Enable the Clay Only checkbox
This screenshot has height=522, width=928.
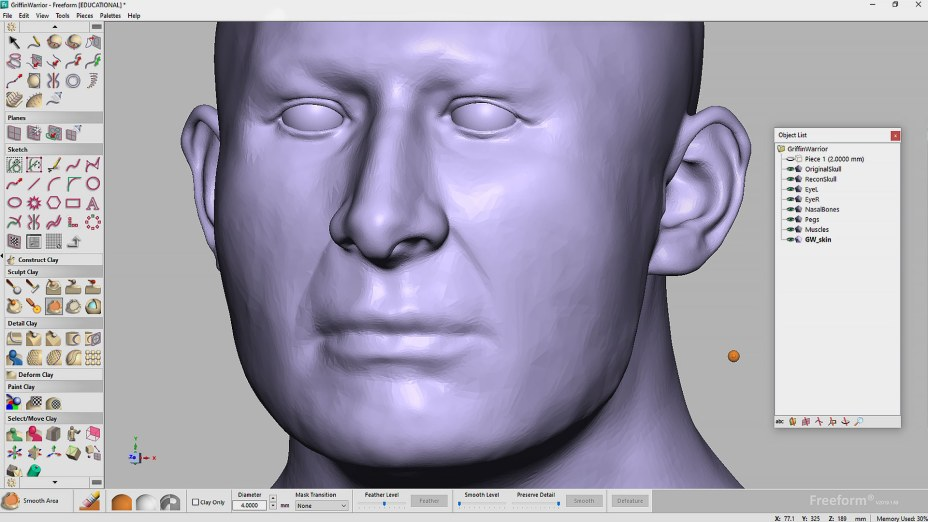click(196, 502)
